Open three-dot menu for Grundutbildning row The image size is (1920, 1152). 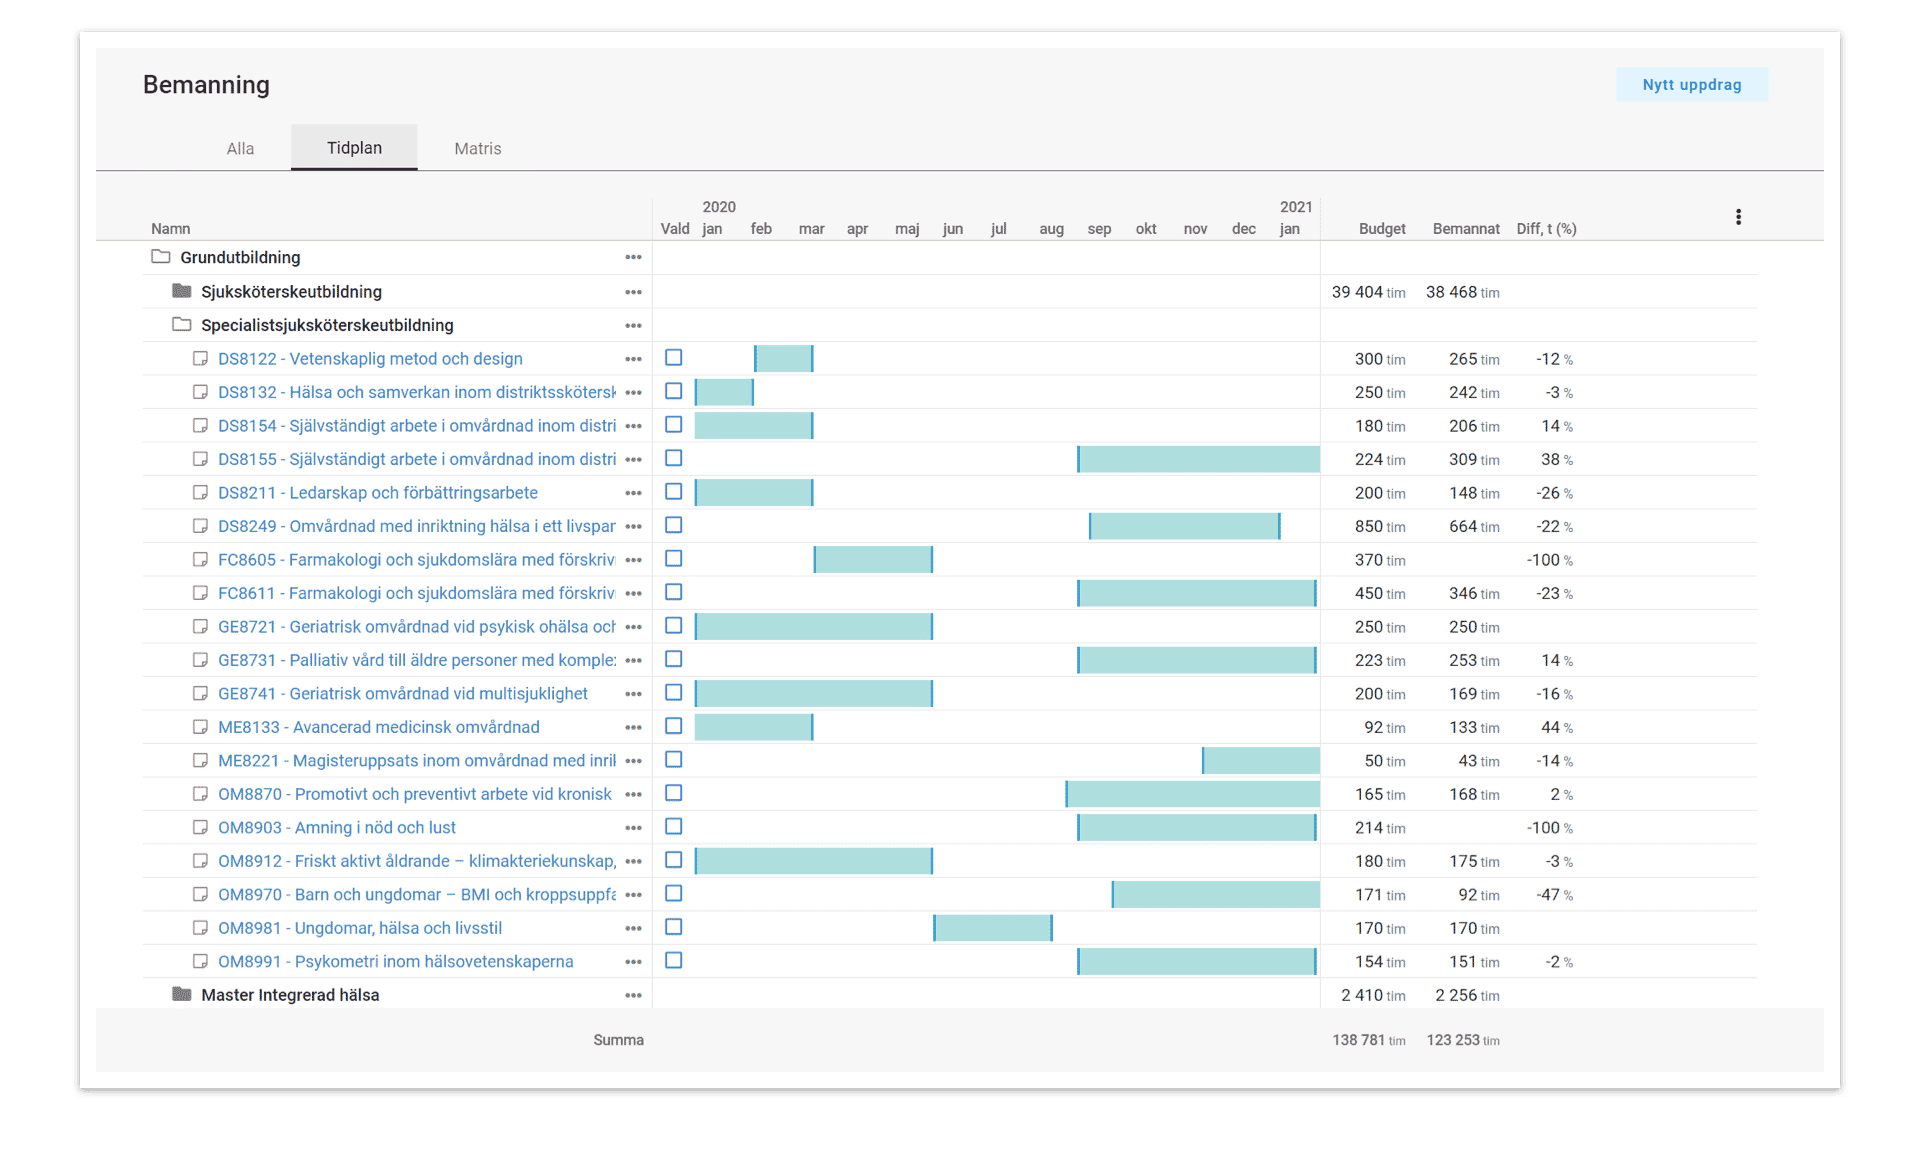pyautogui.click(x=633, y=258)
